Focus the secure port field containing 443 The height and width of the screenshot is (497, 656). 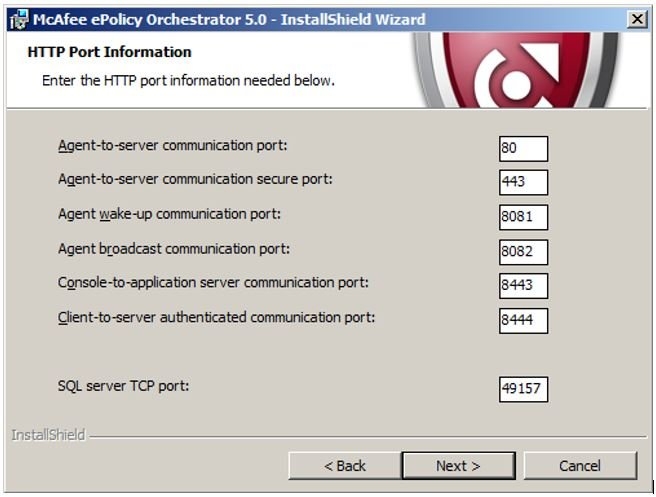[523, 182]
